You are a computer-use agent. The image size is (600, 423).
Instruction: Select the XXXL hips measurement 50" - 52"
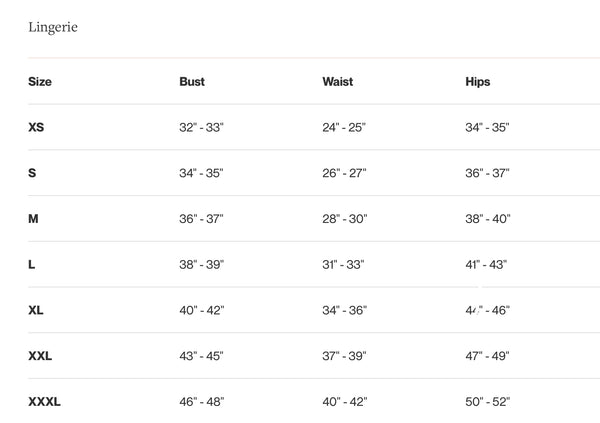(x=488, y=402)
